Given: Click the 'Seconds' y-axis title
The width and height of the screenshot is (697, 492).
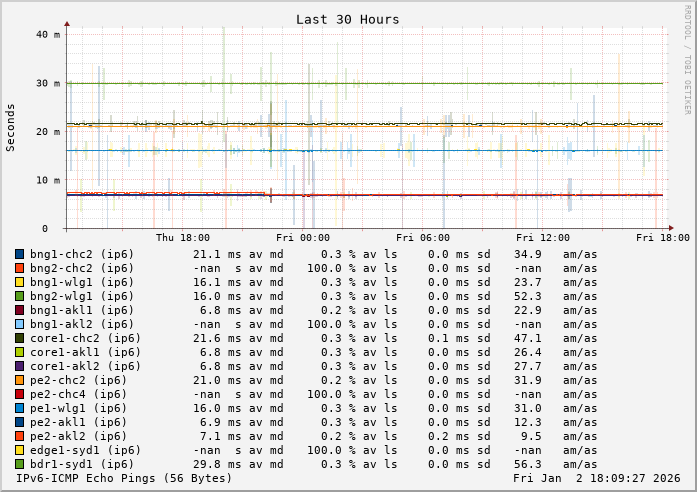Looking at the screenshot, I should [x=11, y=127].
